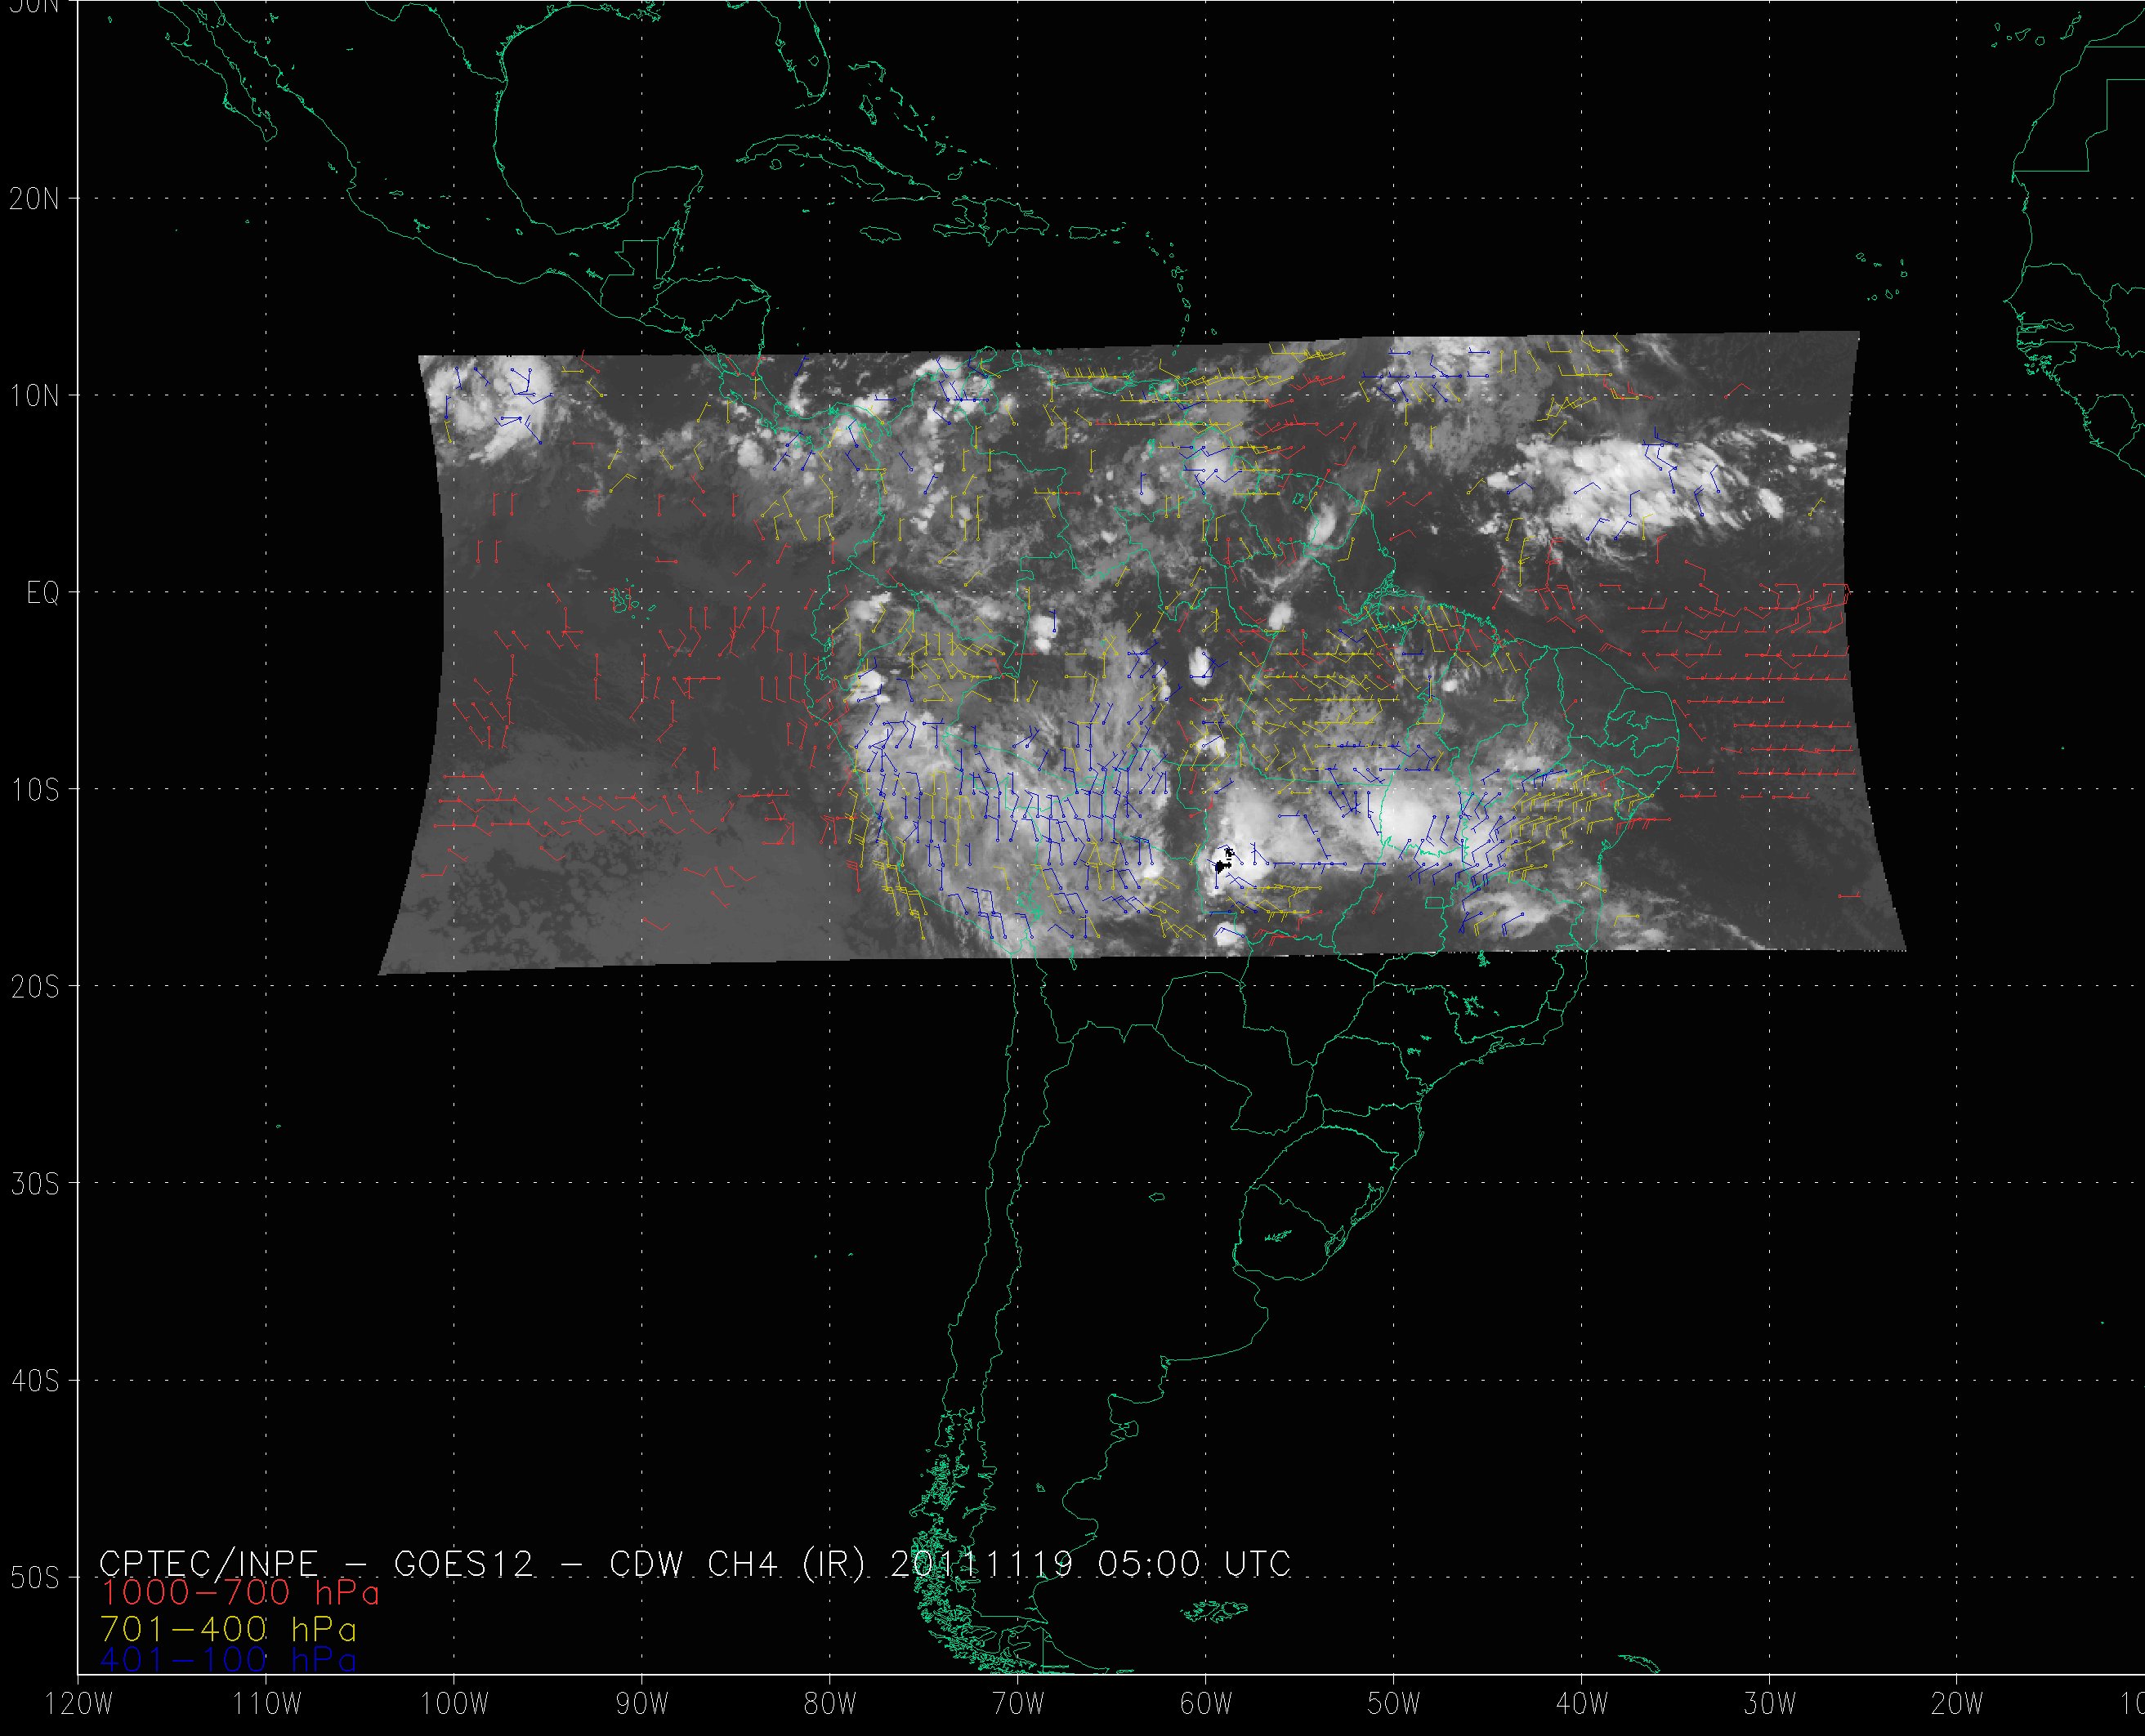
Task: Click the 05:00 UTC timestamp in title
Action: tap(1190, 1564)
